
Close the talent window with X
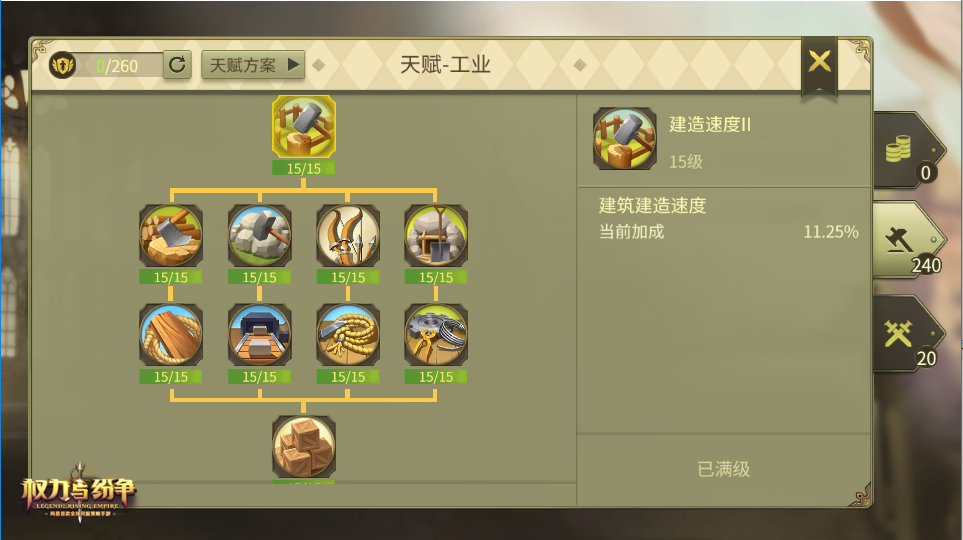[x=819, y=62]
